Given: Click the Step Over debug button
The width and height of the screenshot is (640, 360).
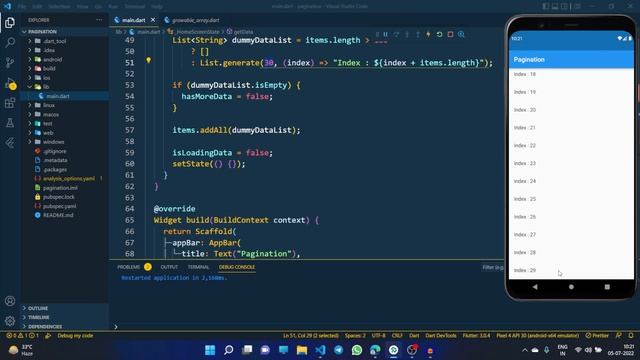Looking at the screenshot, I should (x=396, y=34).
